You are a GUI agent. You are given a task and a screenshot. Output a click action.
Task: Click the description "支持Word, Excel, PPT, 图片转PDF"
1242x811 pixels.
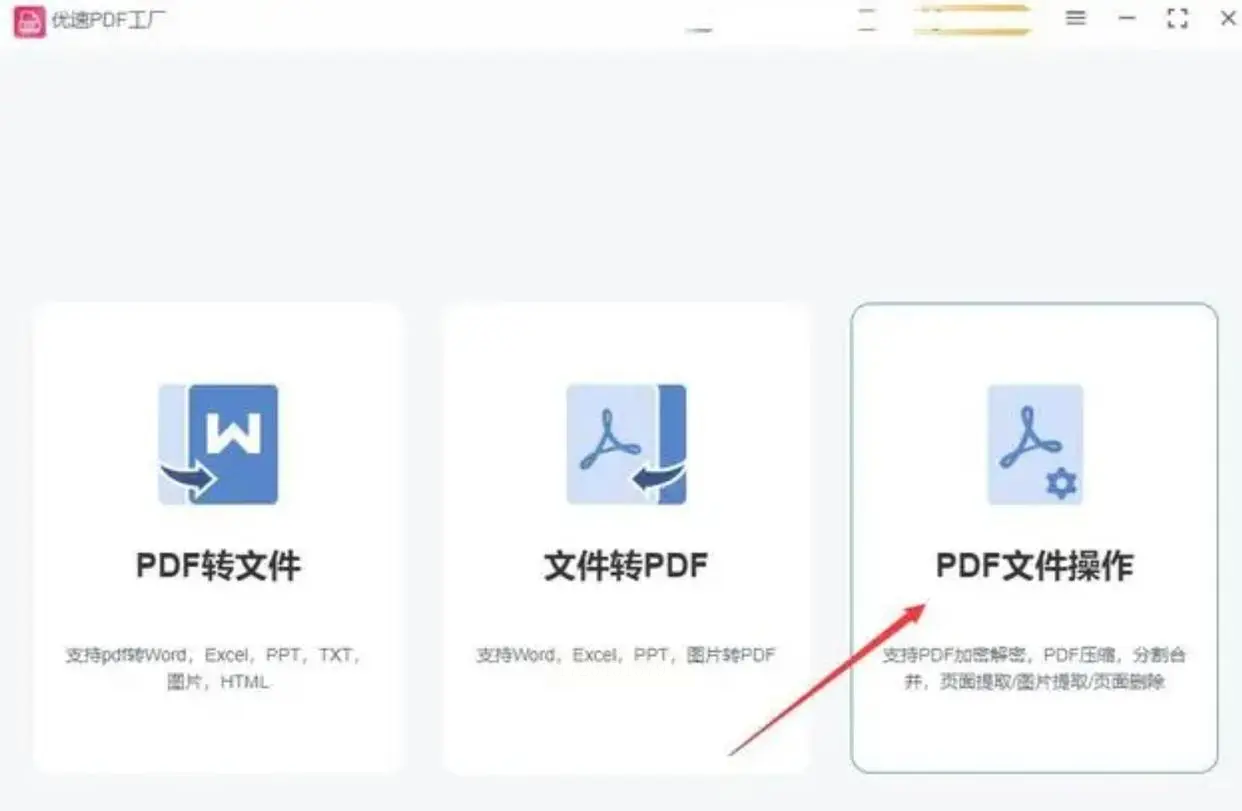(x=626, y=656)
